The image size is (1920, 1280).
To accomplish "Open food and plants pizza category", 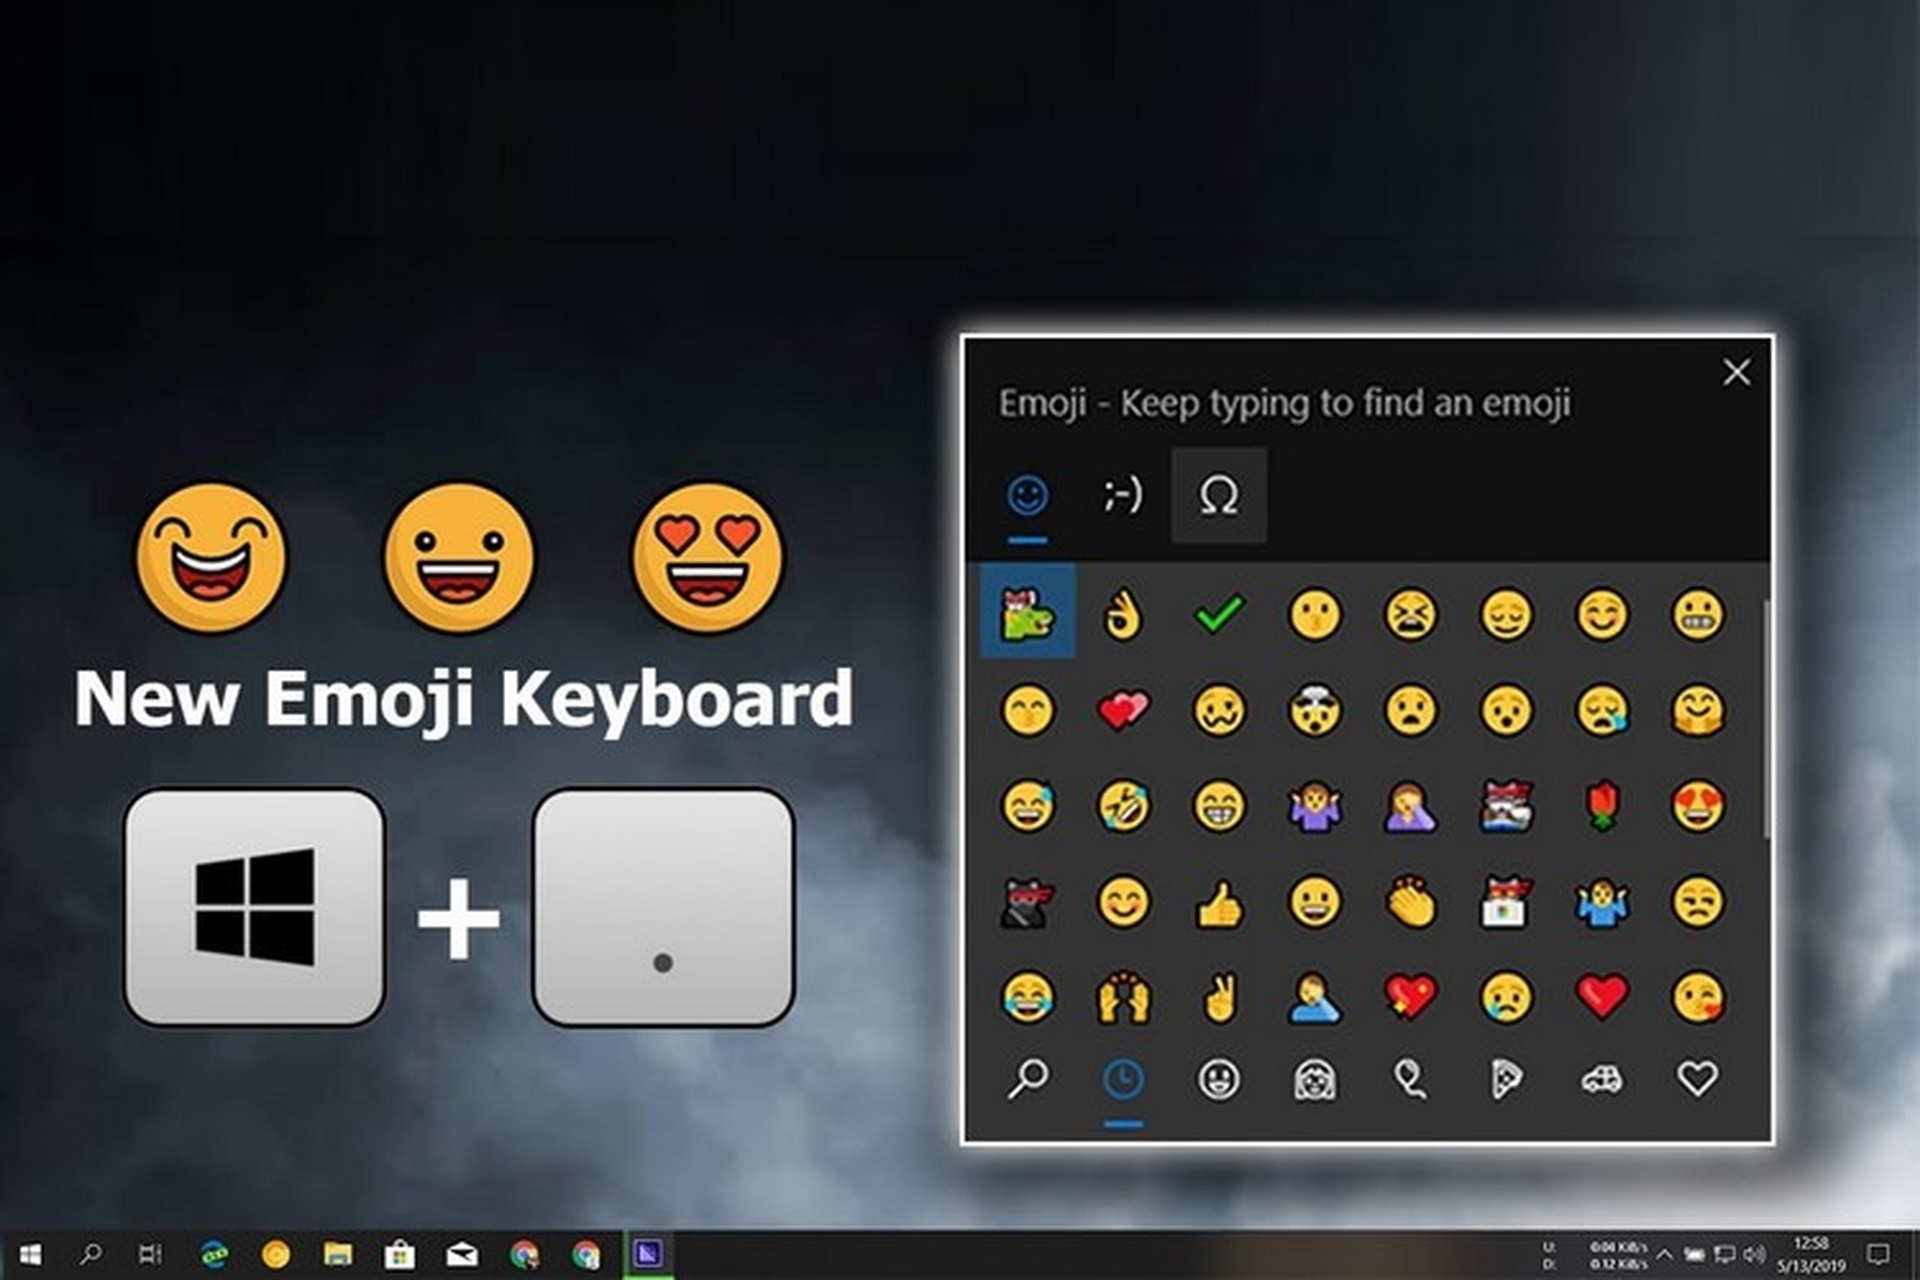I will point(1507,1079).
